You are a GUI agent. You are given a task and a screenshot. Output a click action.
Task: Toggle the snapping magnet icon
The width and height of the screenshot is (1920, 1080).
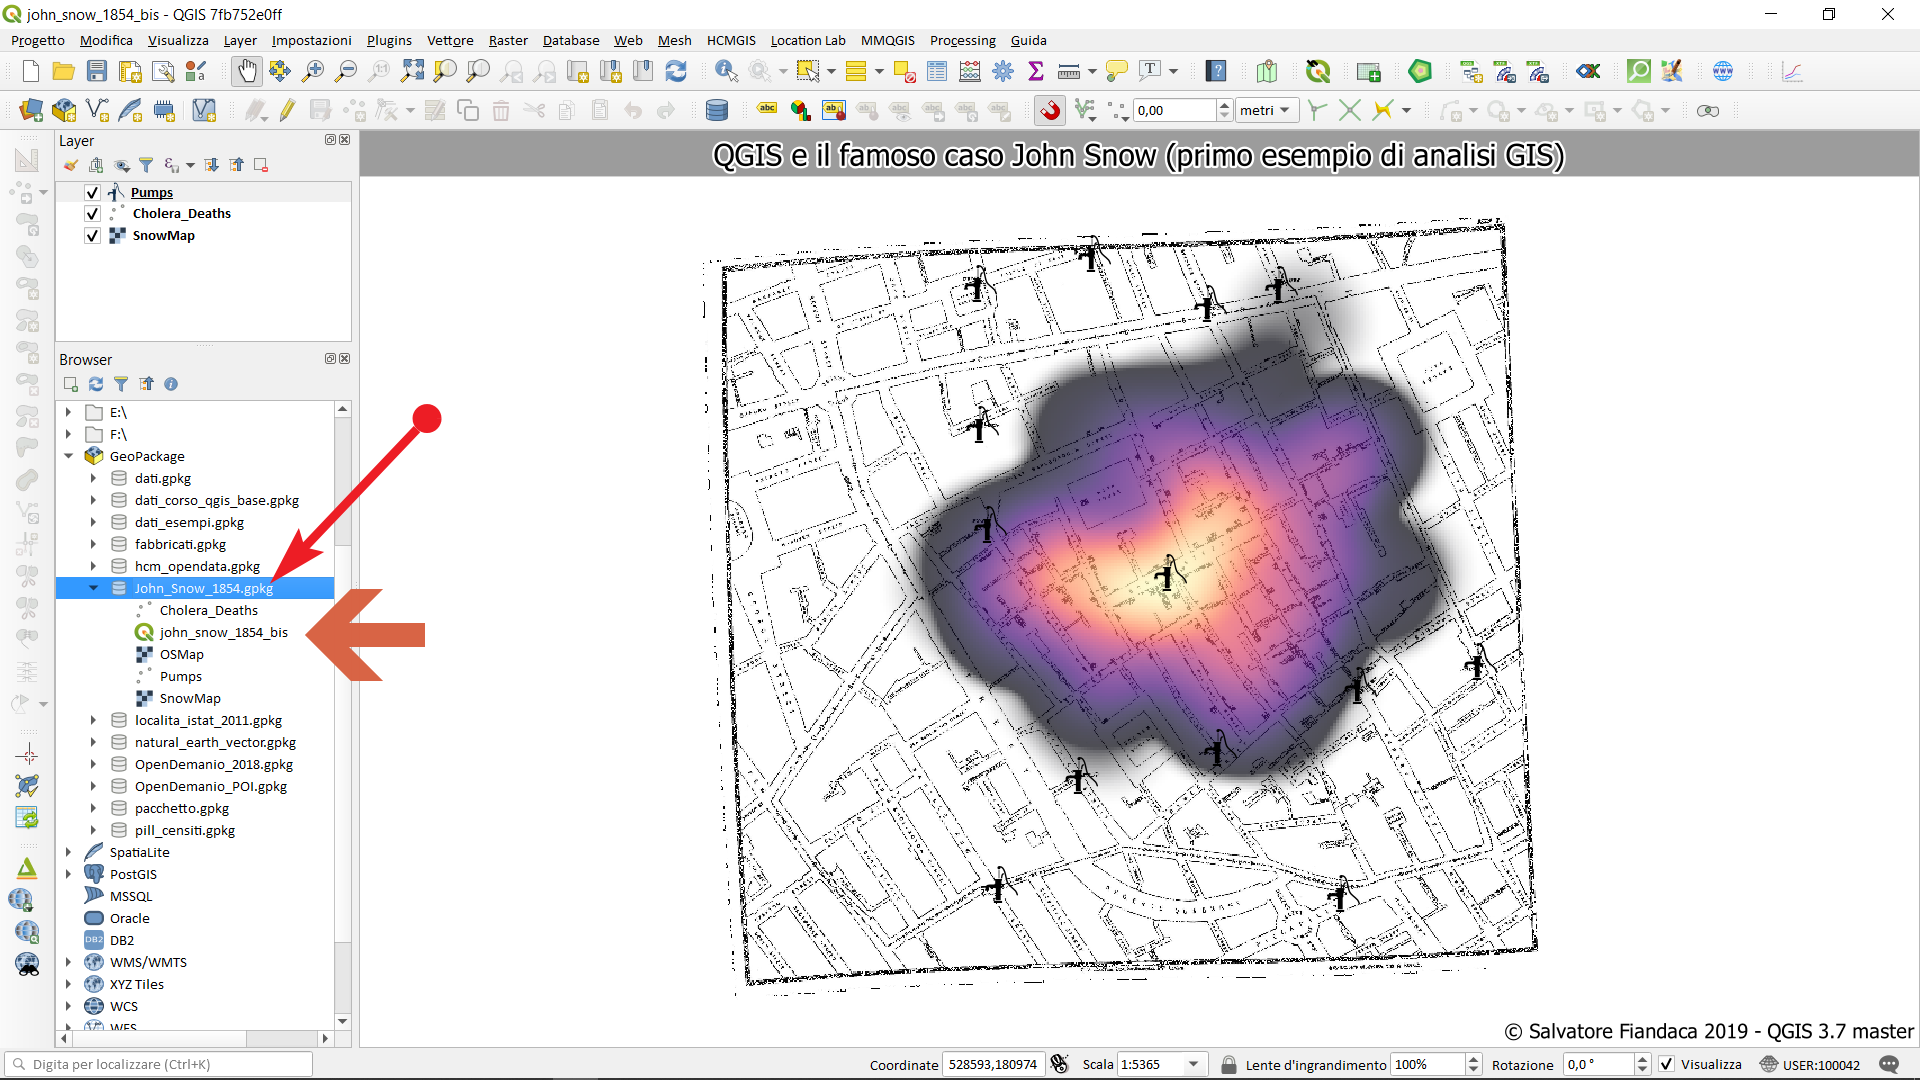1050,110
